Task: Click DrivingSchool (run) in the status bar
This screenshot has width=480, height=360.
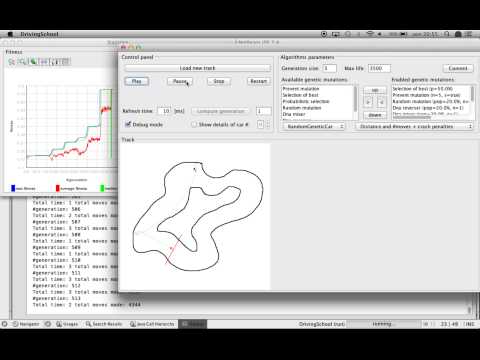Action: [322, 324]
